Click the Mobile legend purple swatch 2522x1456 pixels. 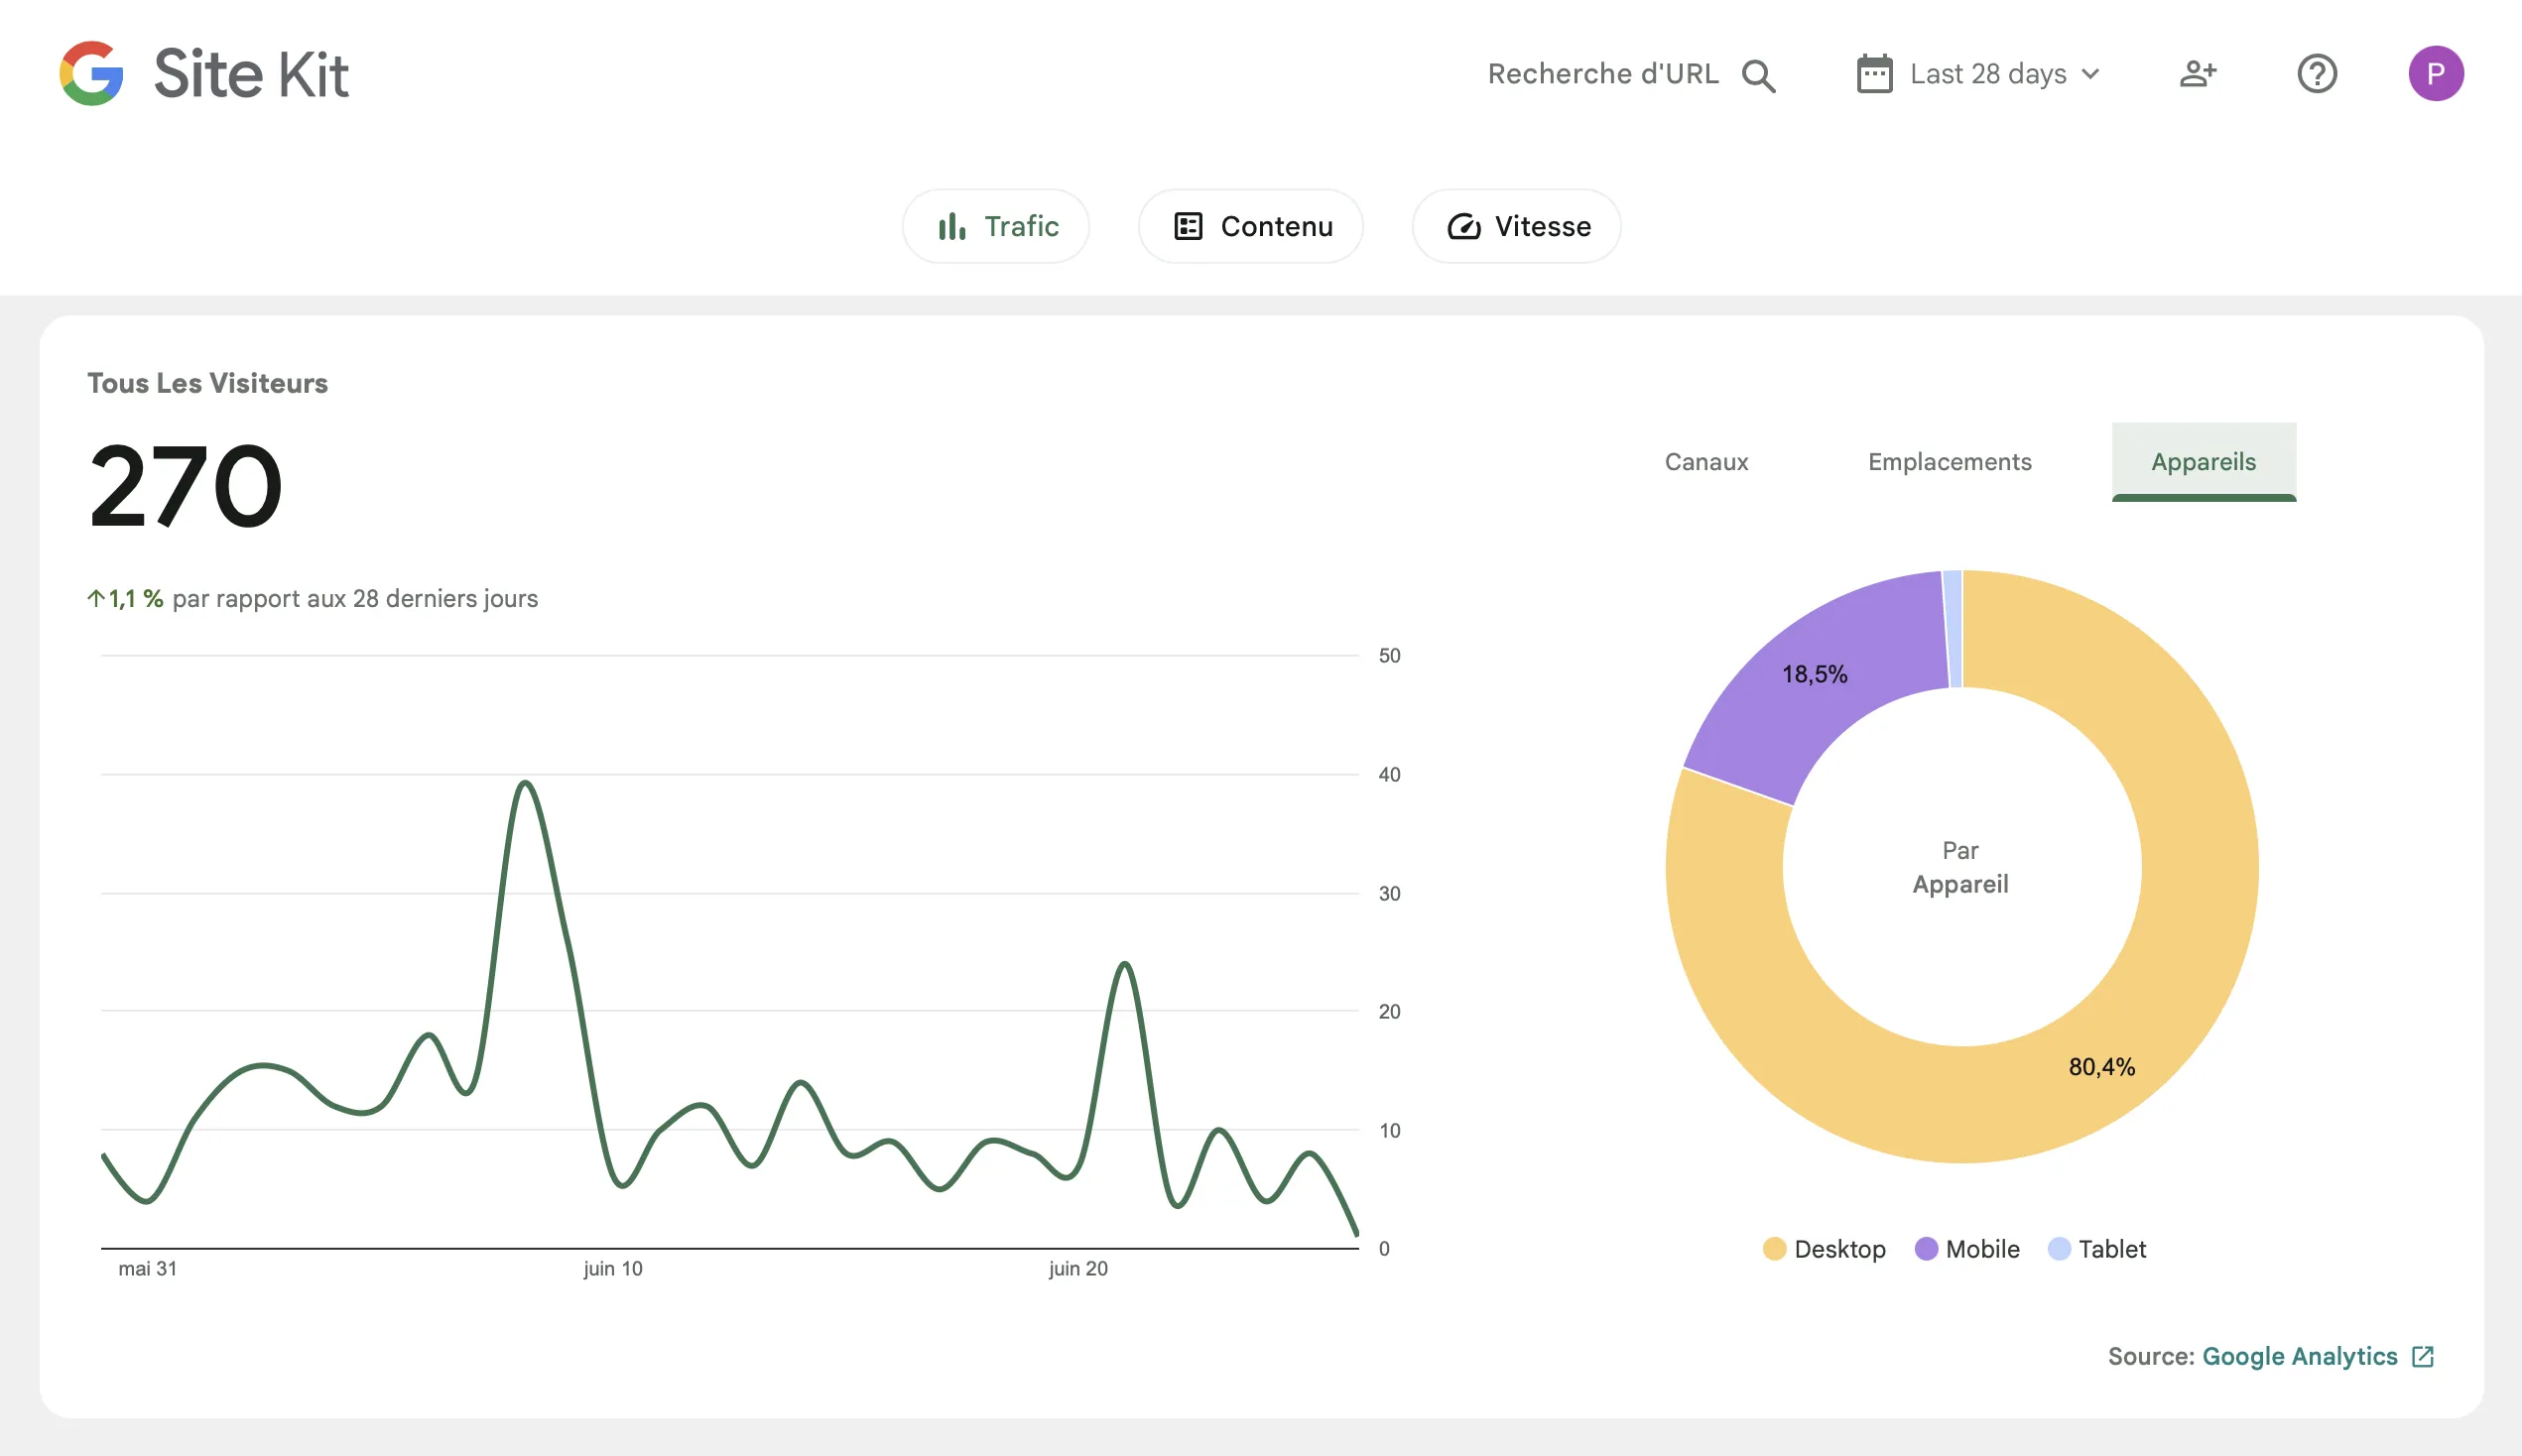[x=1926, y=1249]
